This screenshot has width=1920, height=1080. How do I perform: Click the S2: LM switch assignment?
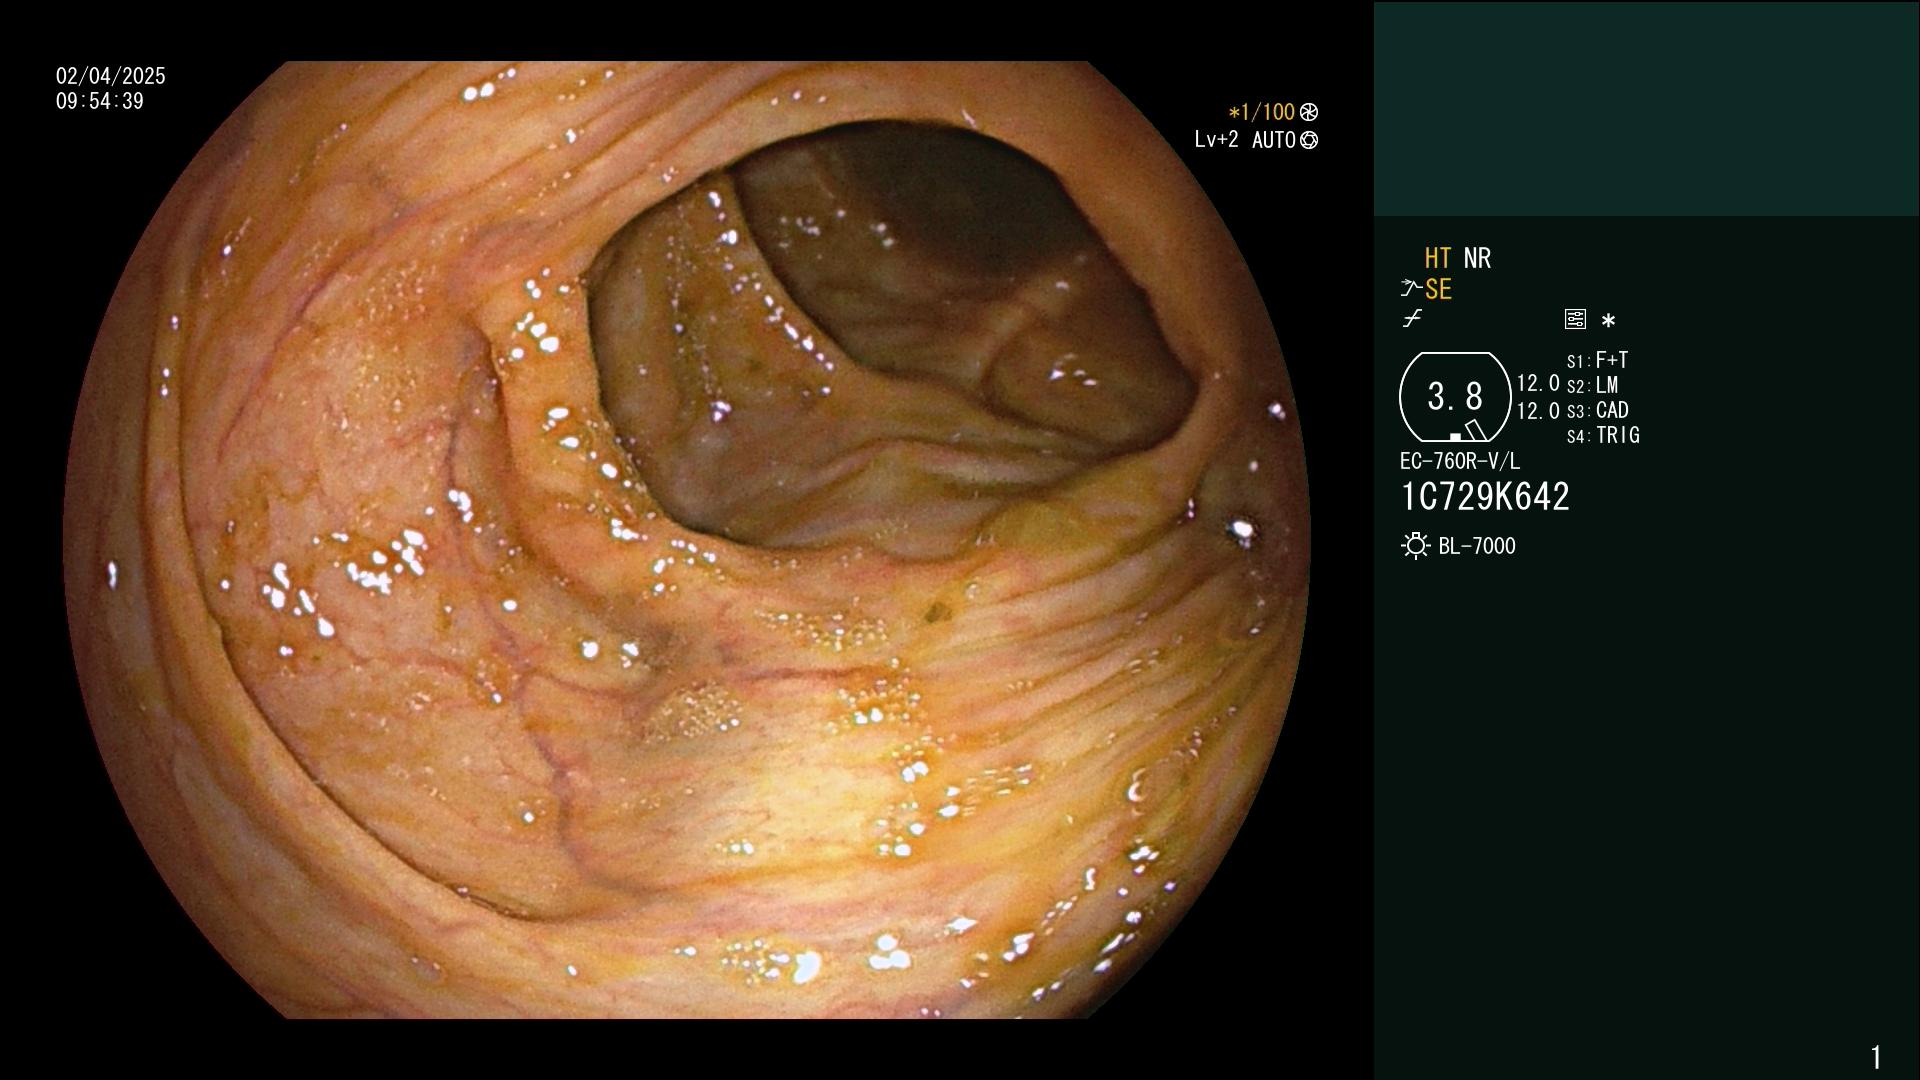[x=1593, y=385]
